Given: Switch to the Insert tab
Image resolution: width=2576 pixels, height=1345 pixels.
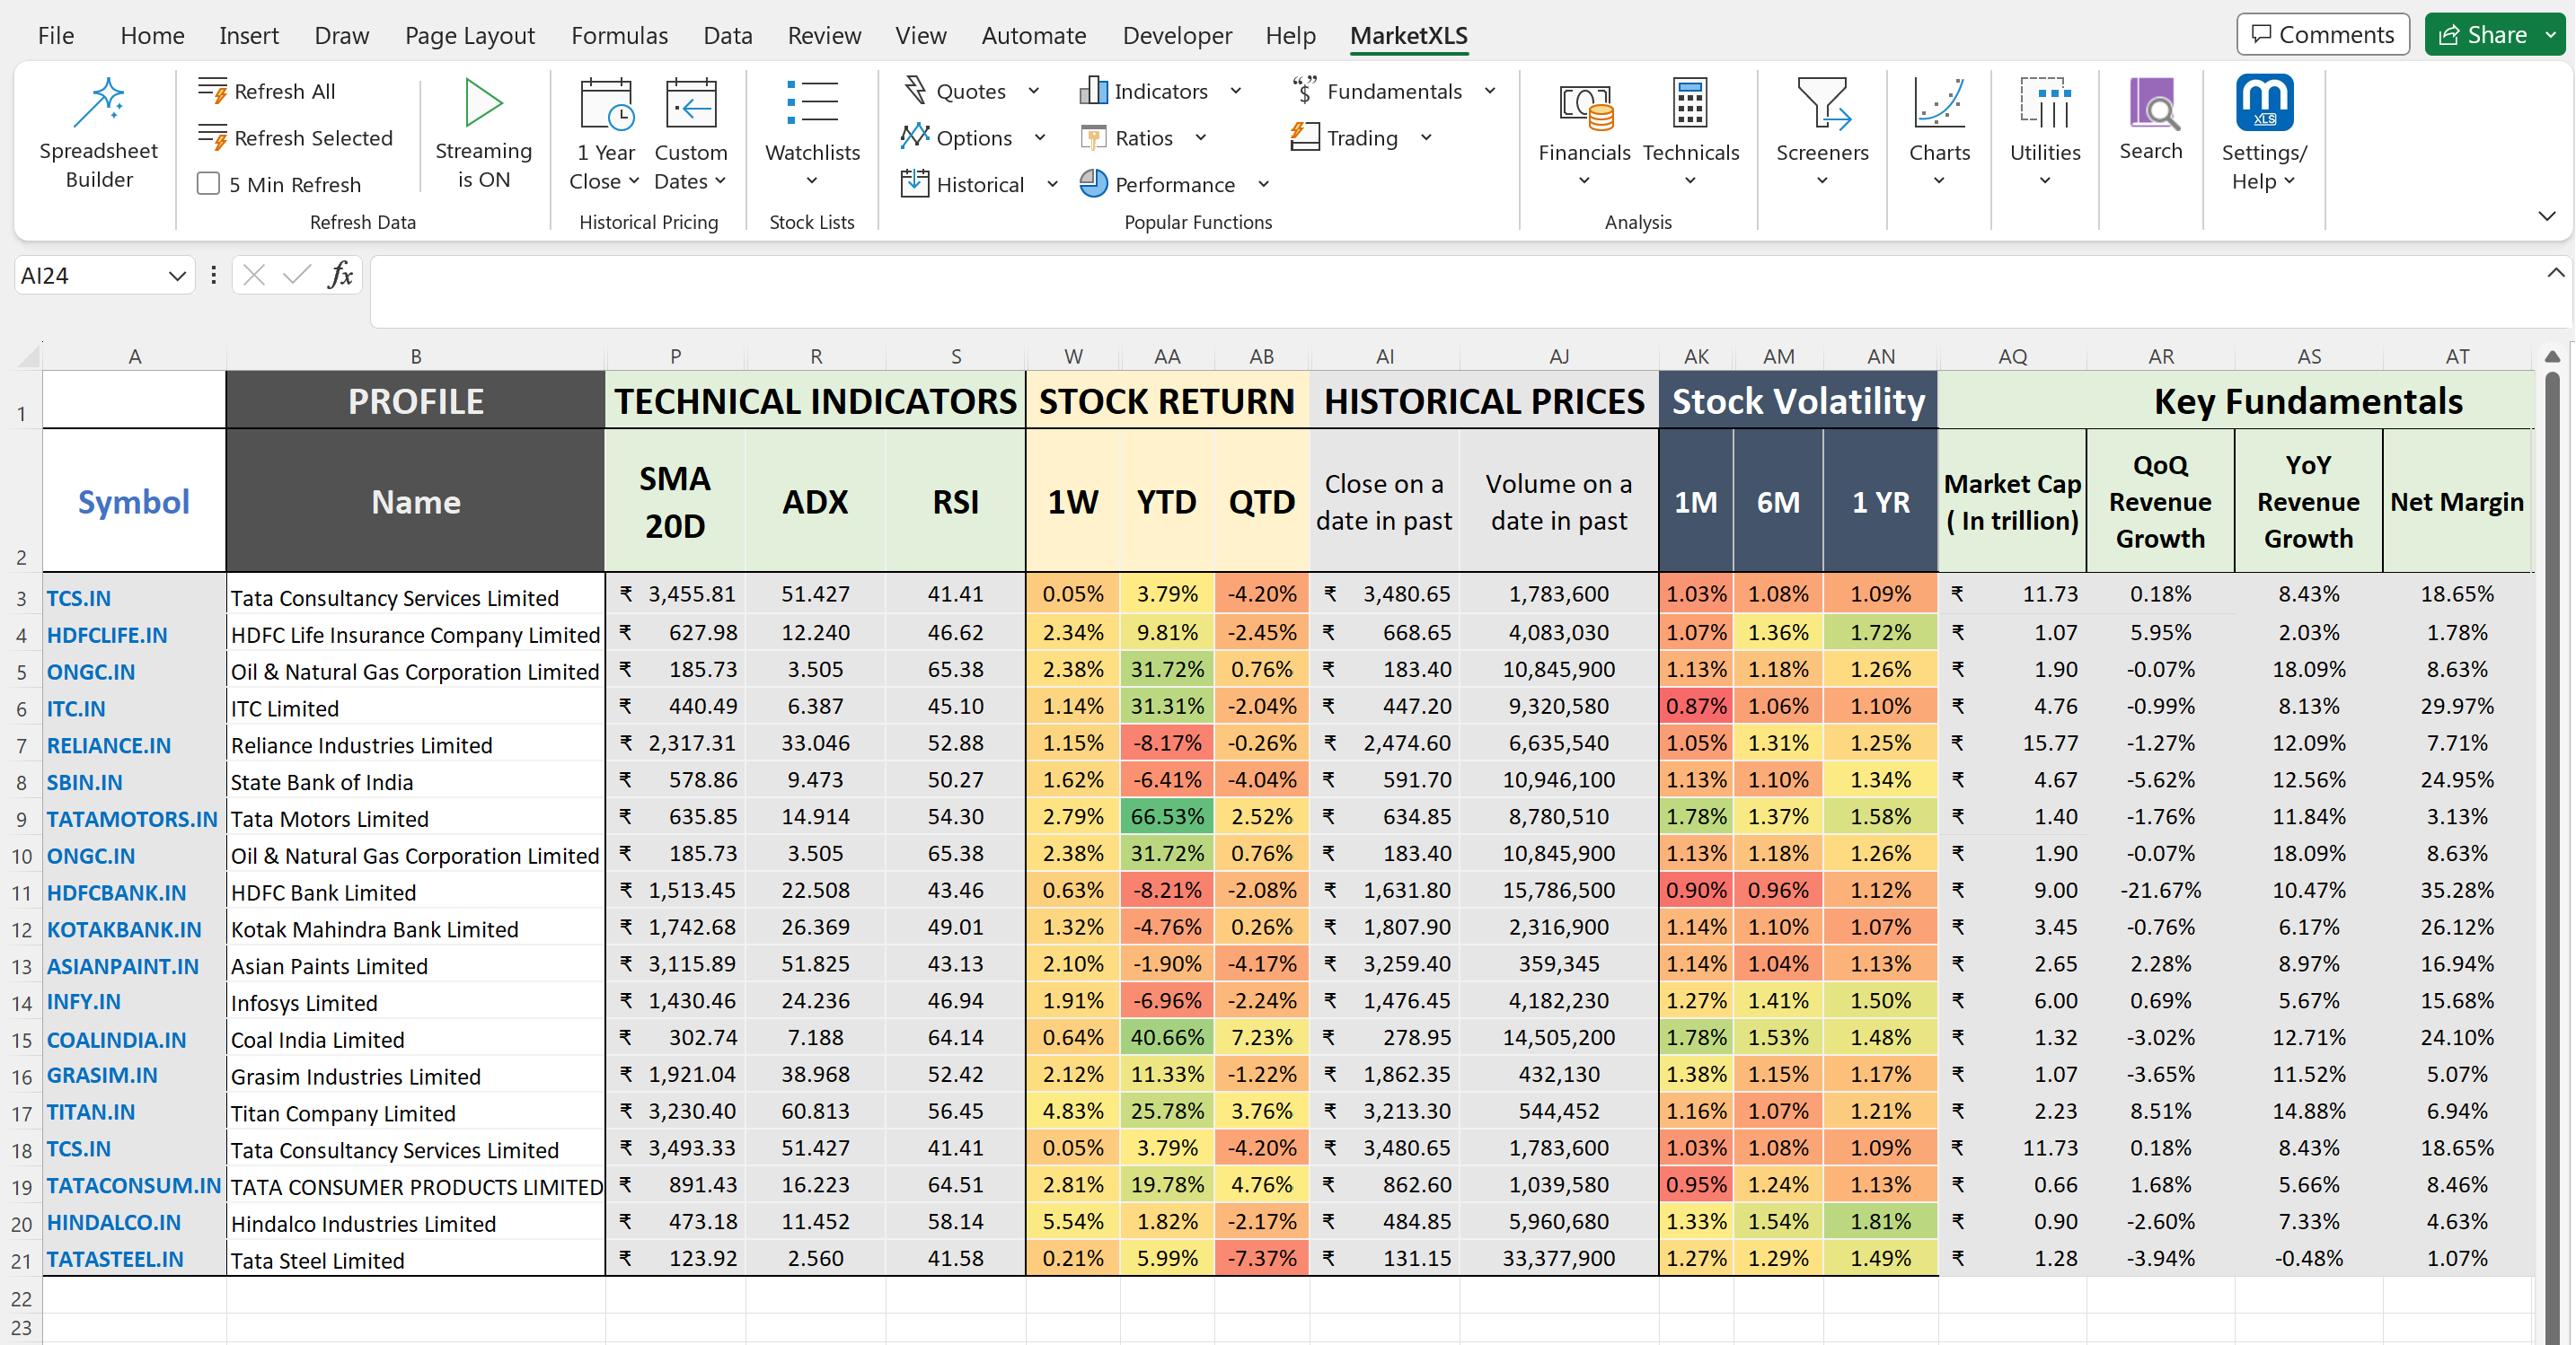Looking at the screenshot, I should point(249,35).
